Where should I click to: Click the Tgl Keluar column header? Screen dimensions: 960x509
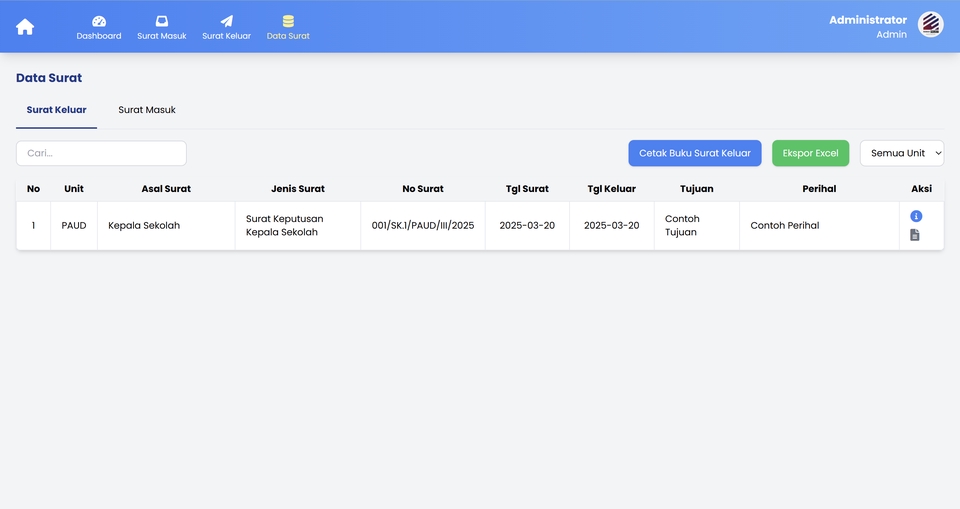click(x=612, y=189)
